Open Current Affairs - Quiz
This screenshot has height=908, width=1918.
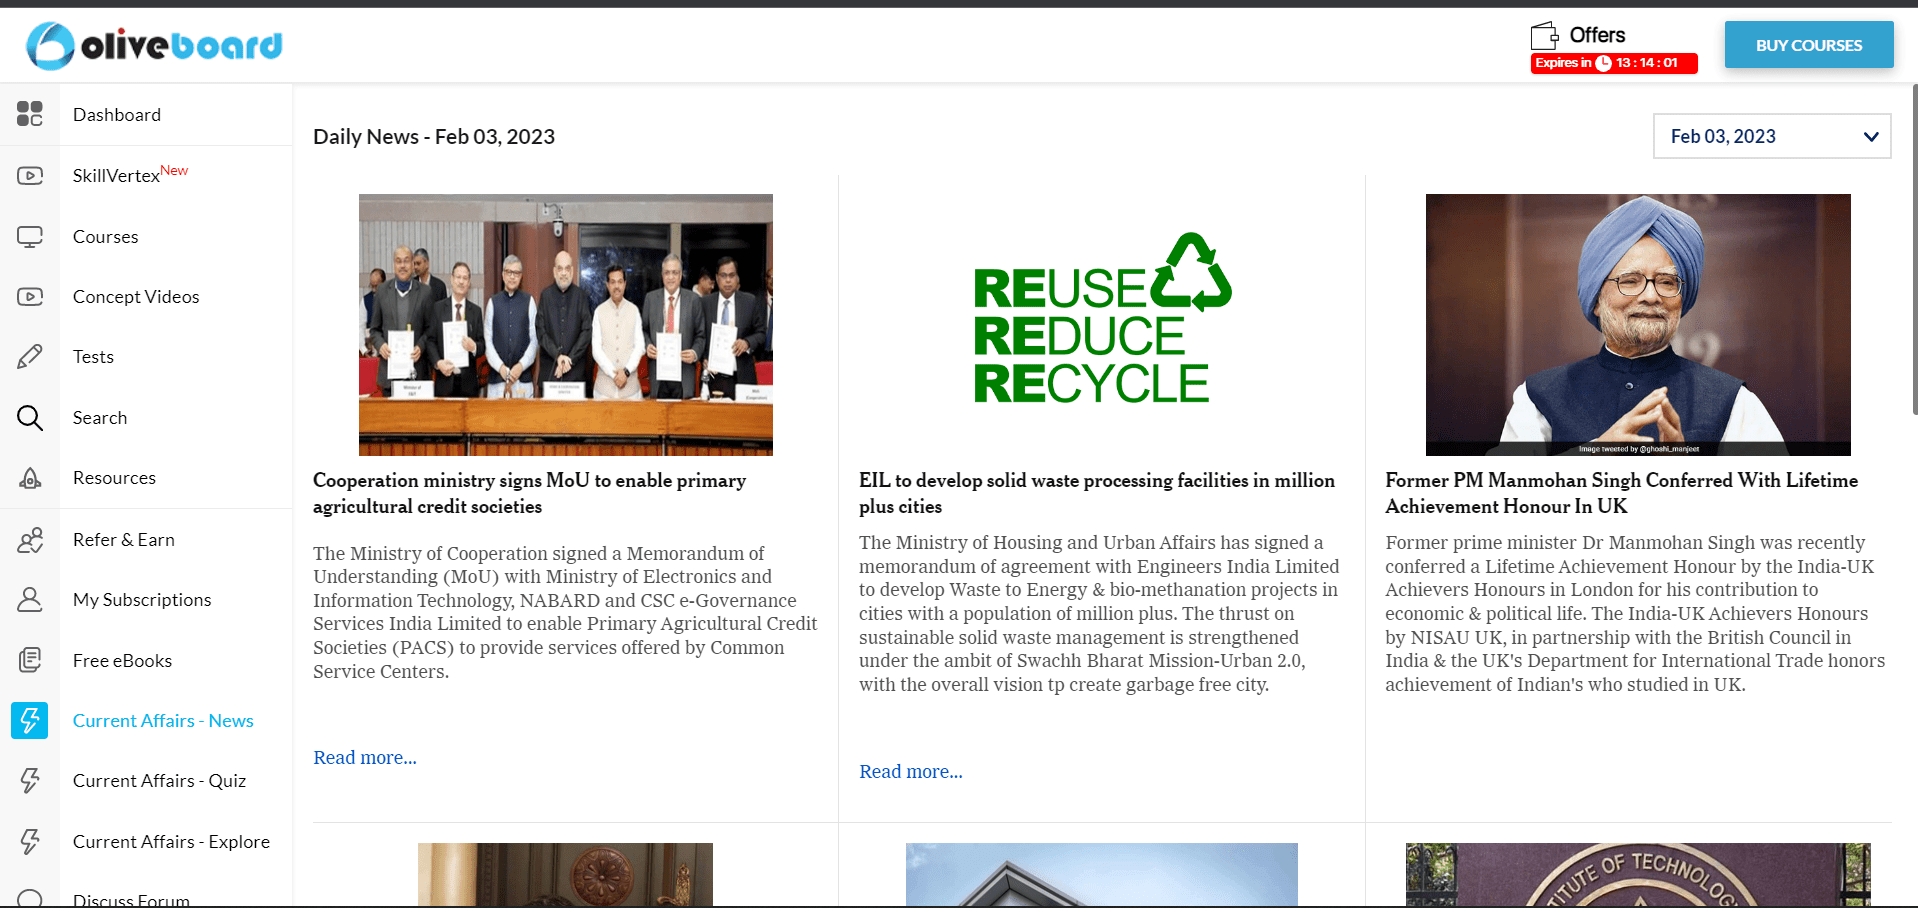(159, 781)
